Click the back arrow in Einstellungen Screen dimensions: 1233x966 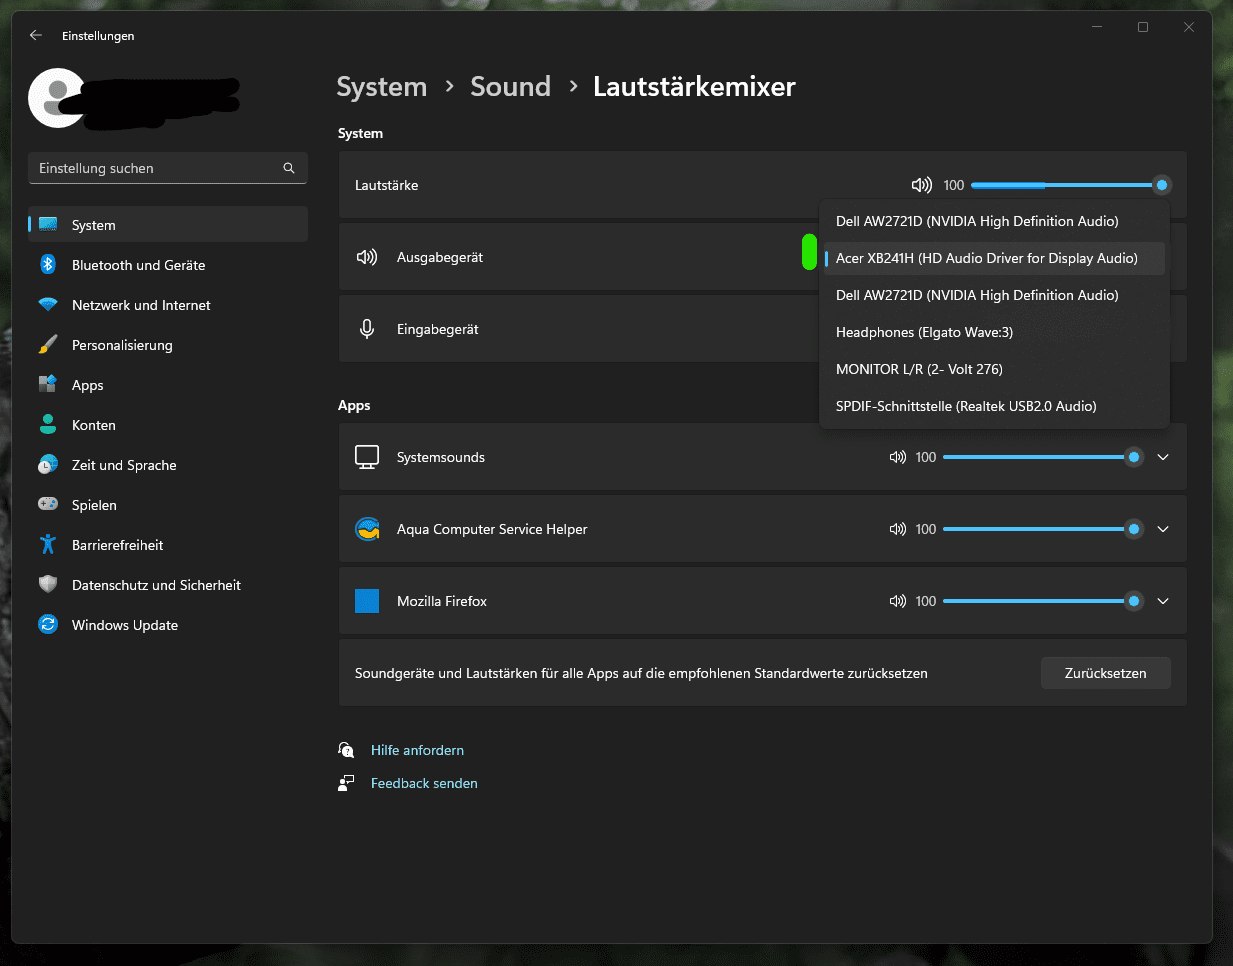[x=36, y=35]
